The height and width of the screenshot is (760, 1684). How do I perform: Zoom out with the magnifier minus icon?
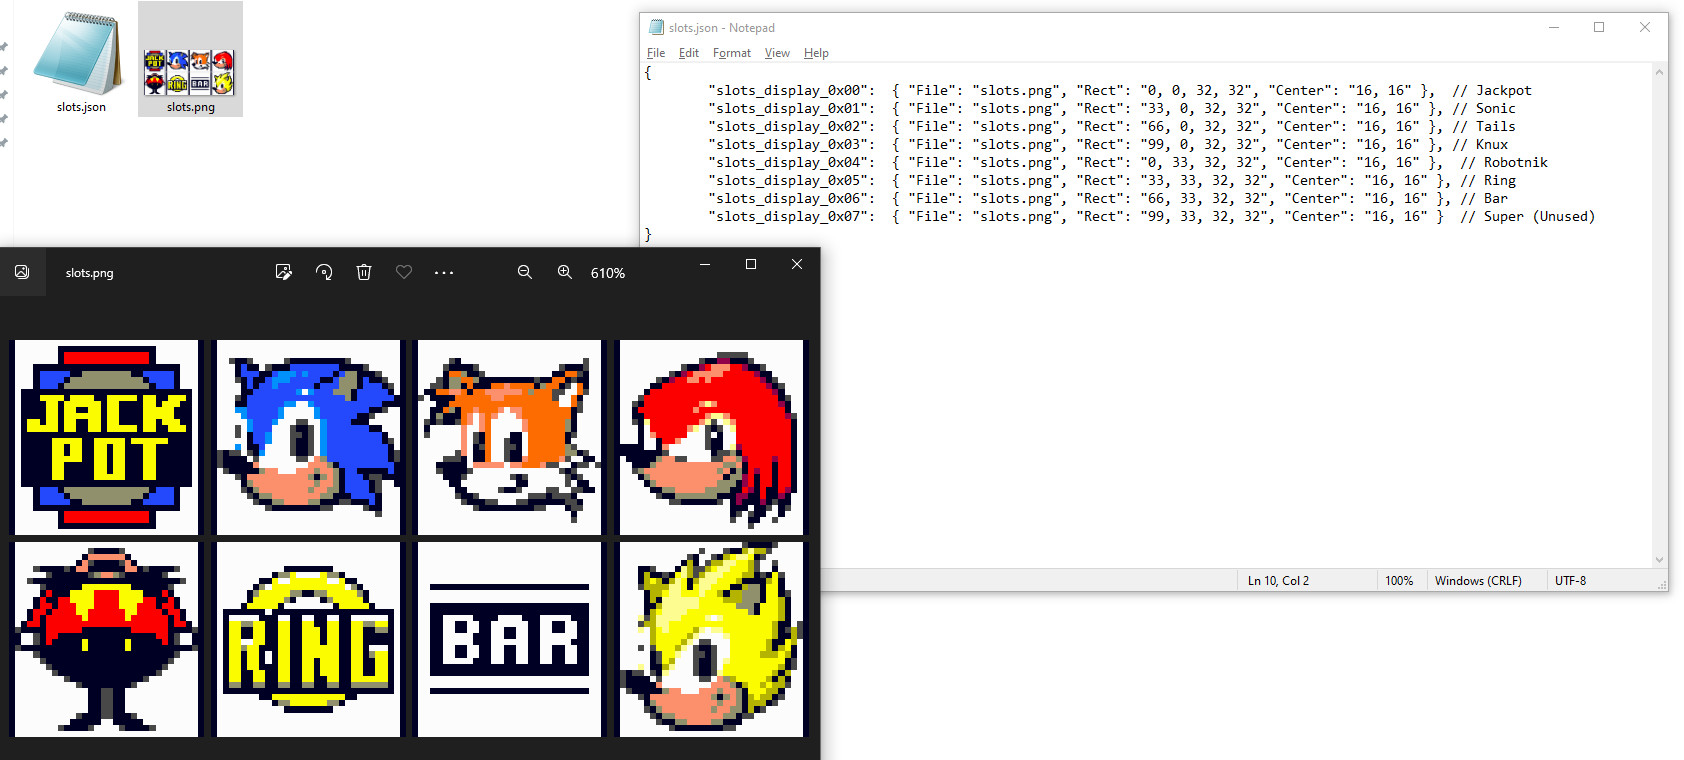(524, 272)
